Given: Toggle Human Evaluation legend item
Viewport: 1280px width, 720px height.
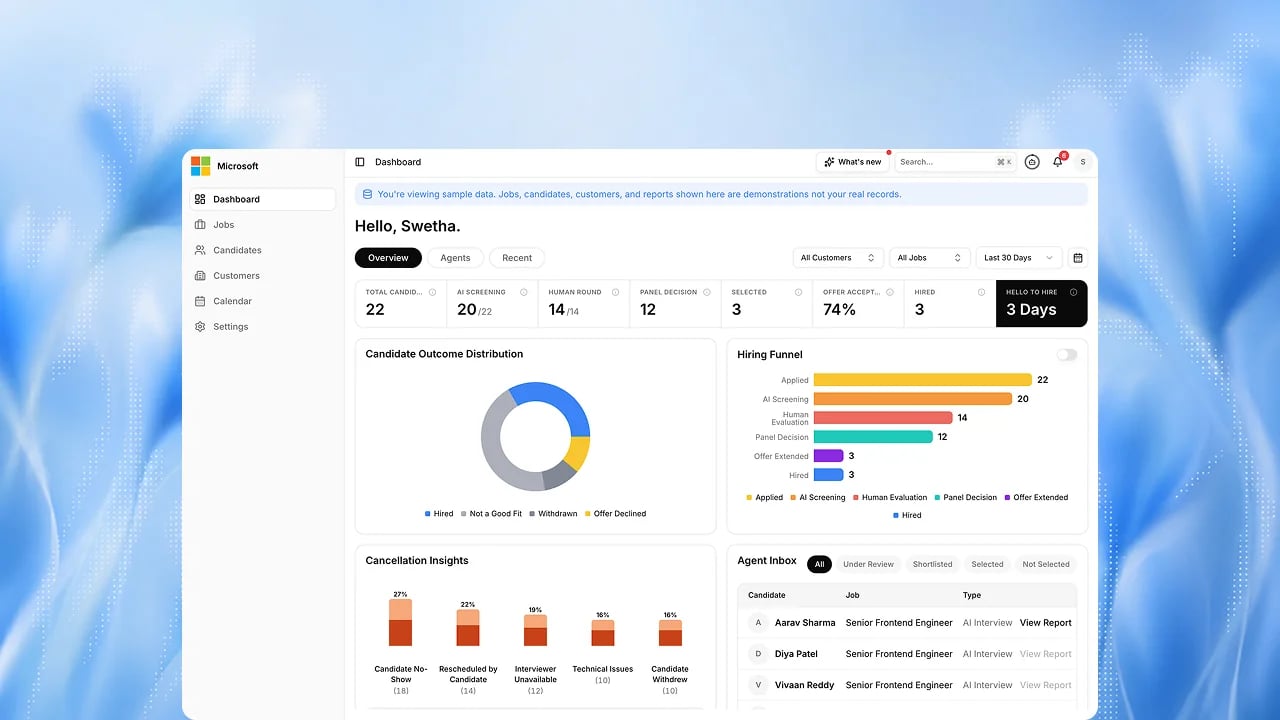Looking at the screenshot, I should click(x=890, y=497).
